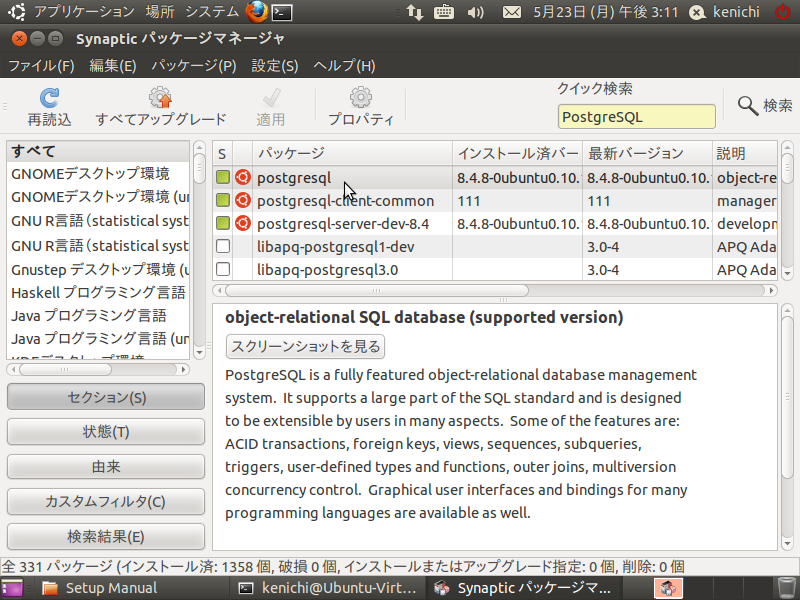This screenshot has height=600, width=800.
Task: Open the 設定(S) menu
Action: click(275, 66)
